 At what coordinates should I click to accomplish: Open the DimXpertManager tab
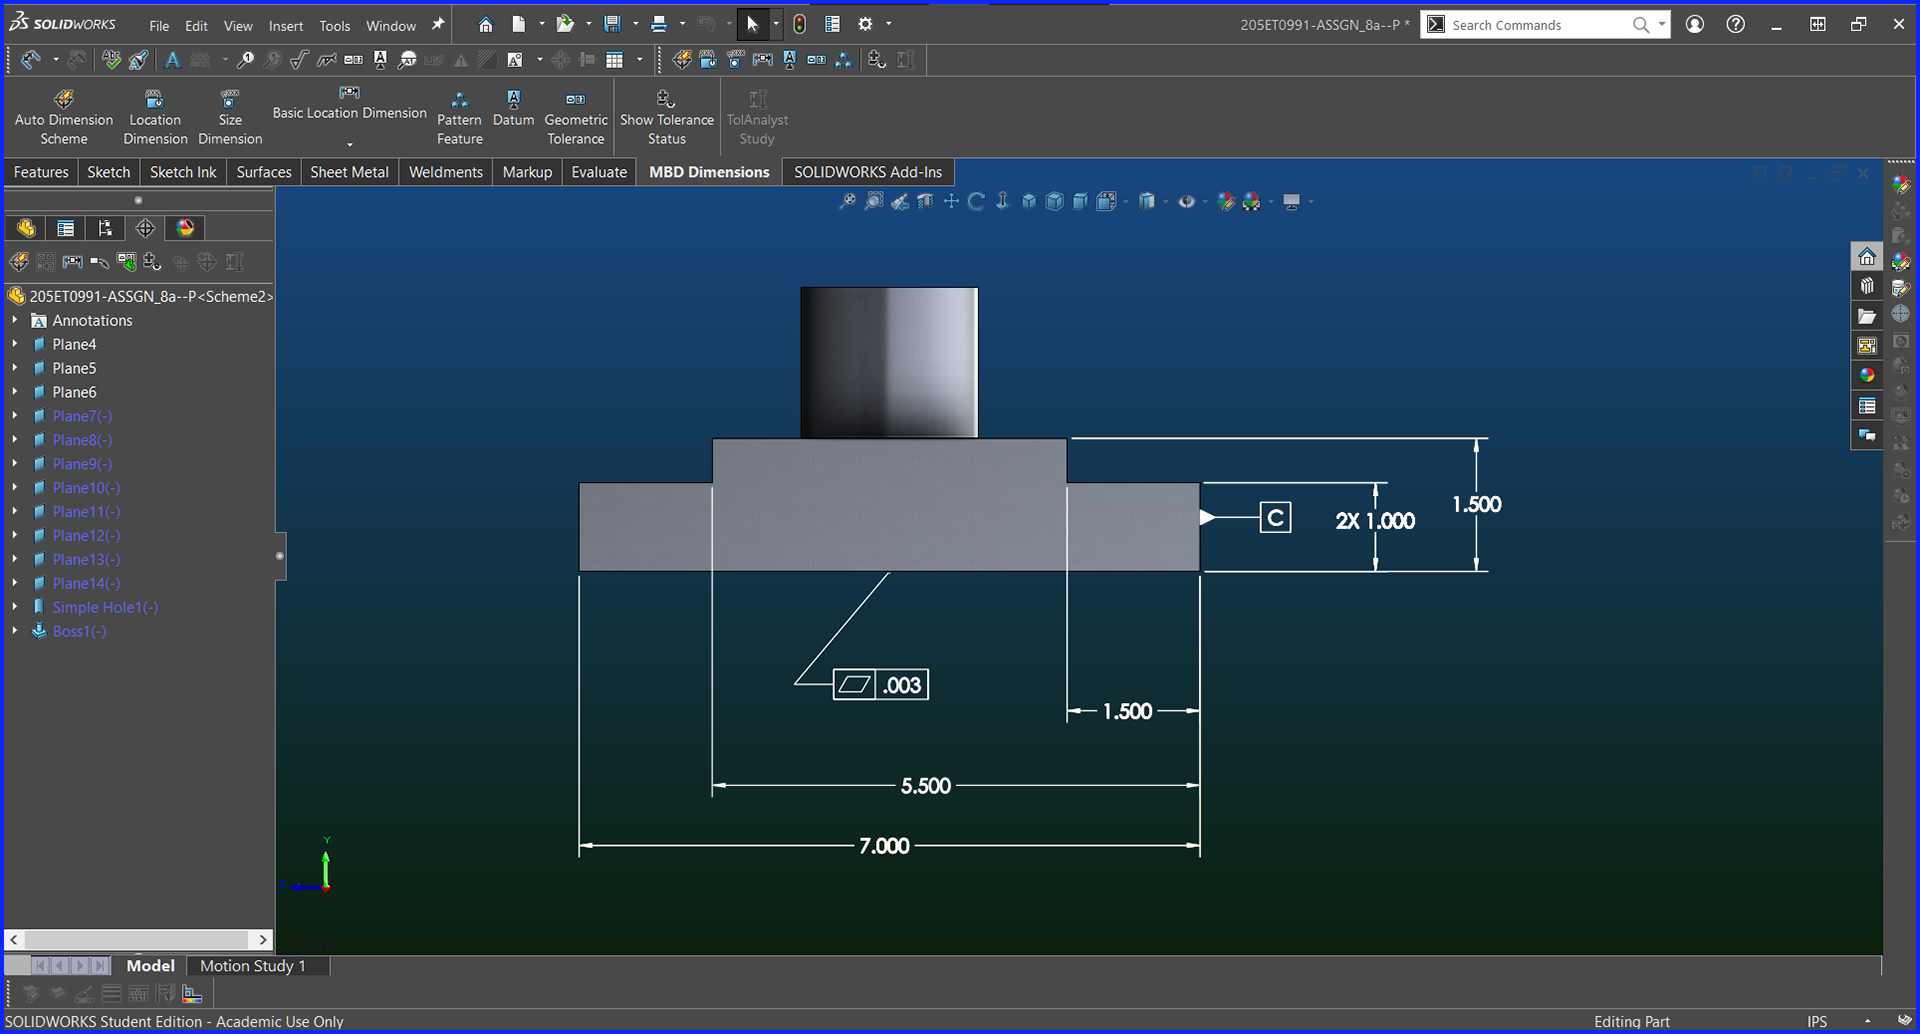pyautogui.click(x=145, y=228)
